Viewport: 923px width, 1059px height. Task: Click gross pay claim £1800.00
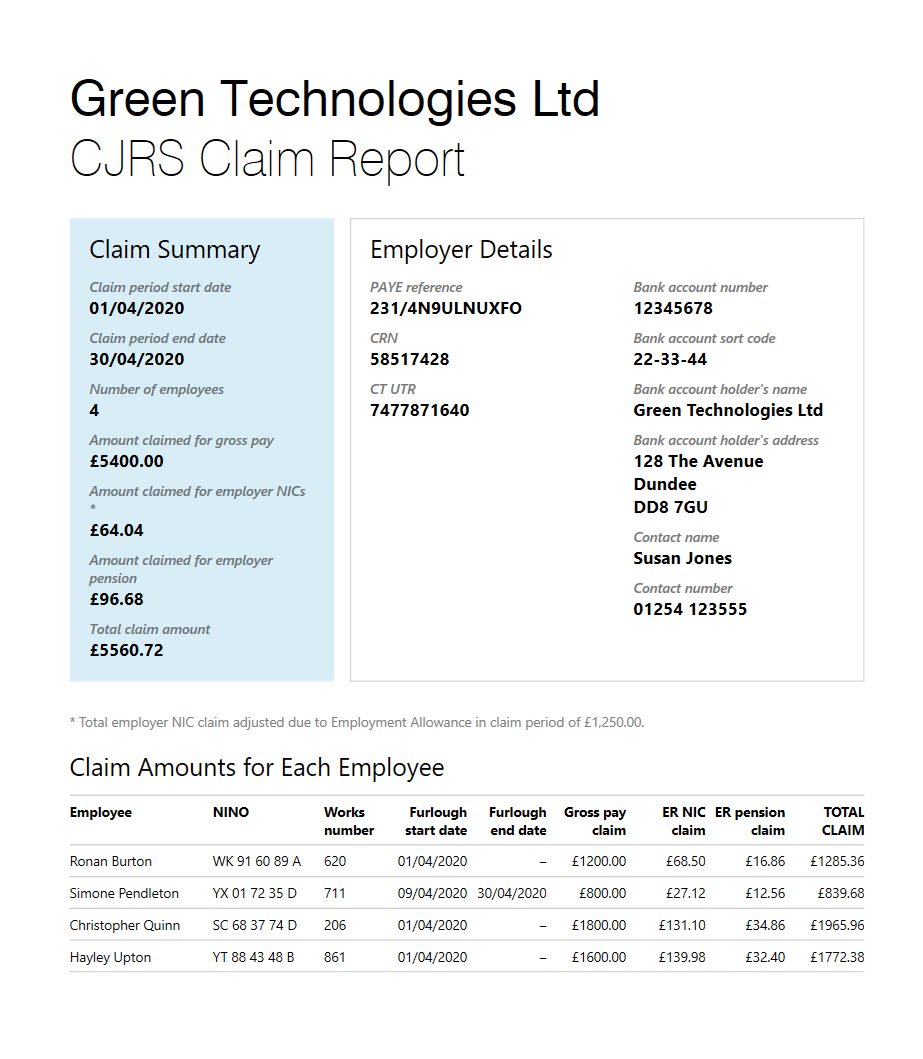pos(598,925)
